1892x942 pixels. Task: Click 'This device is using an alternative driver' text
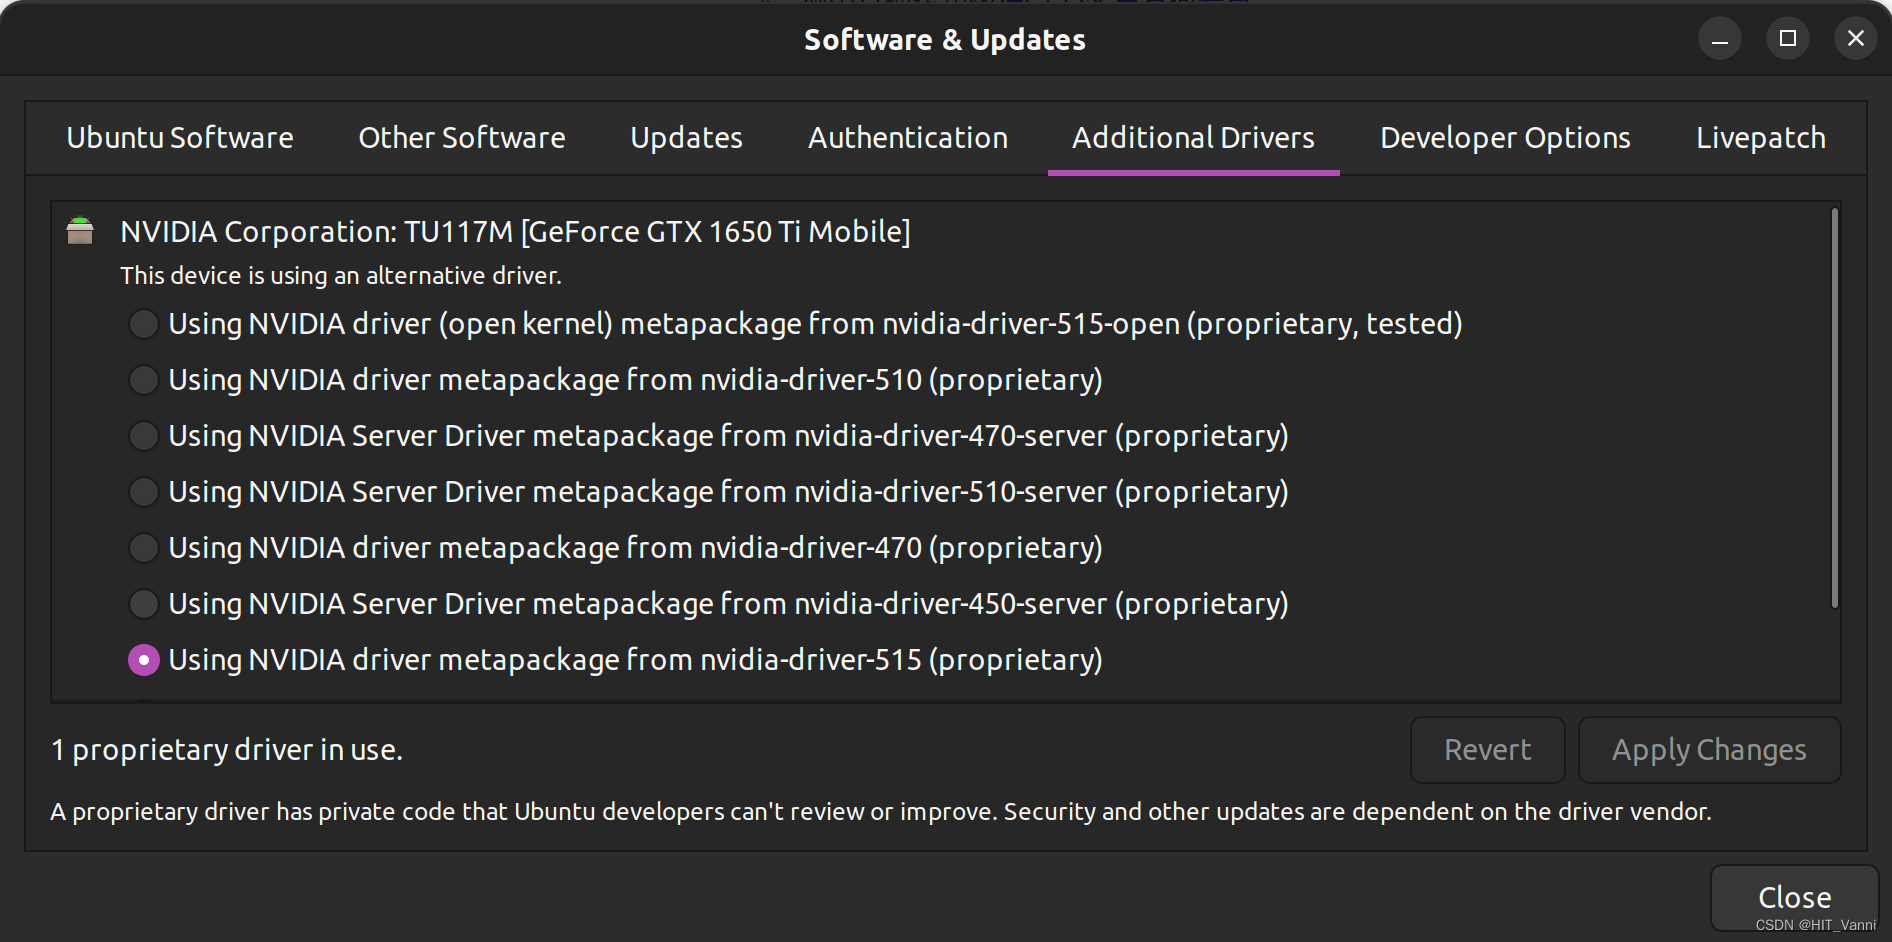click(341, 276)
